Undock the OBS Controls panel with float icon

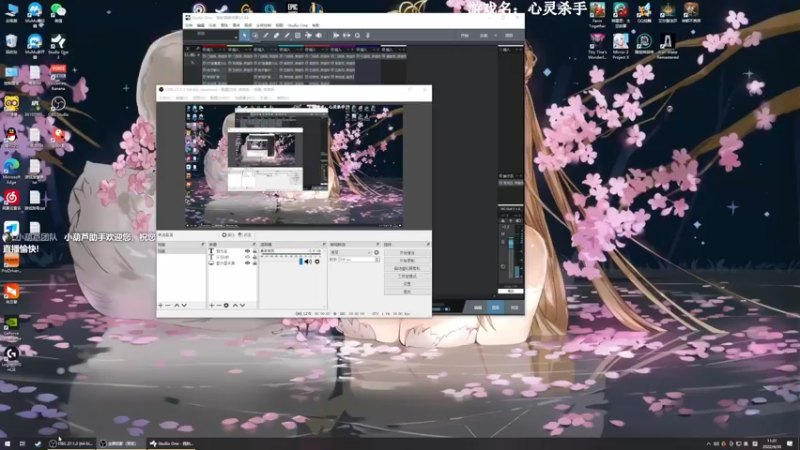tap(428, 244)
